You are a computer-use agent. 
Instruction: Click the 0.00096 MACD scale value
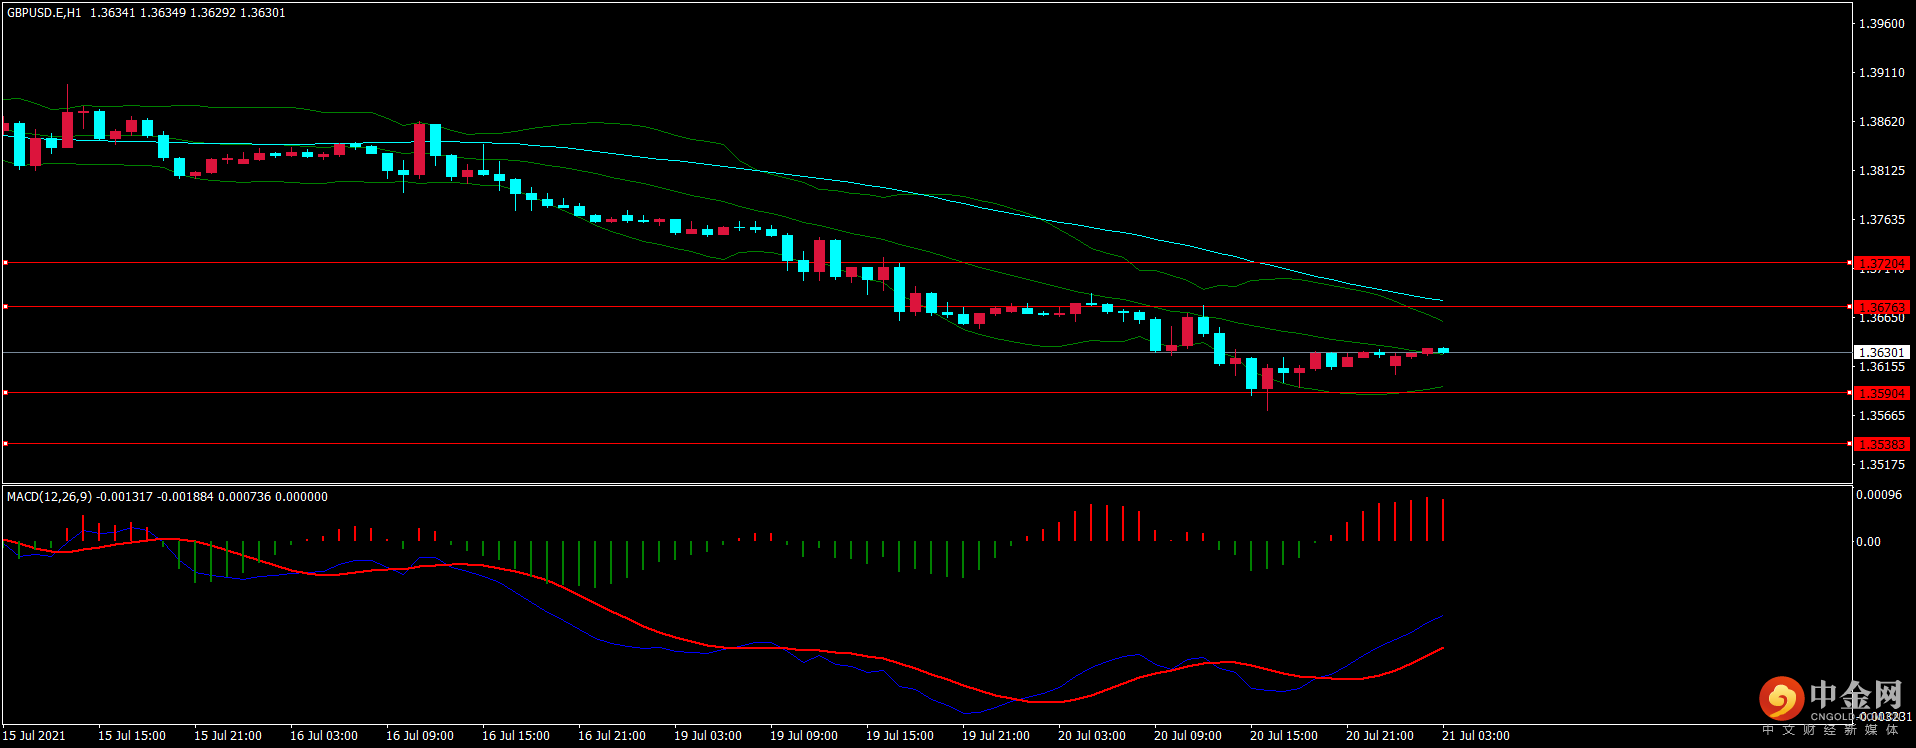[x=1879, y=495]
